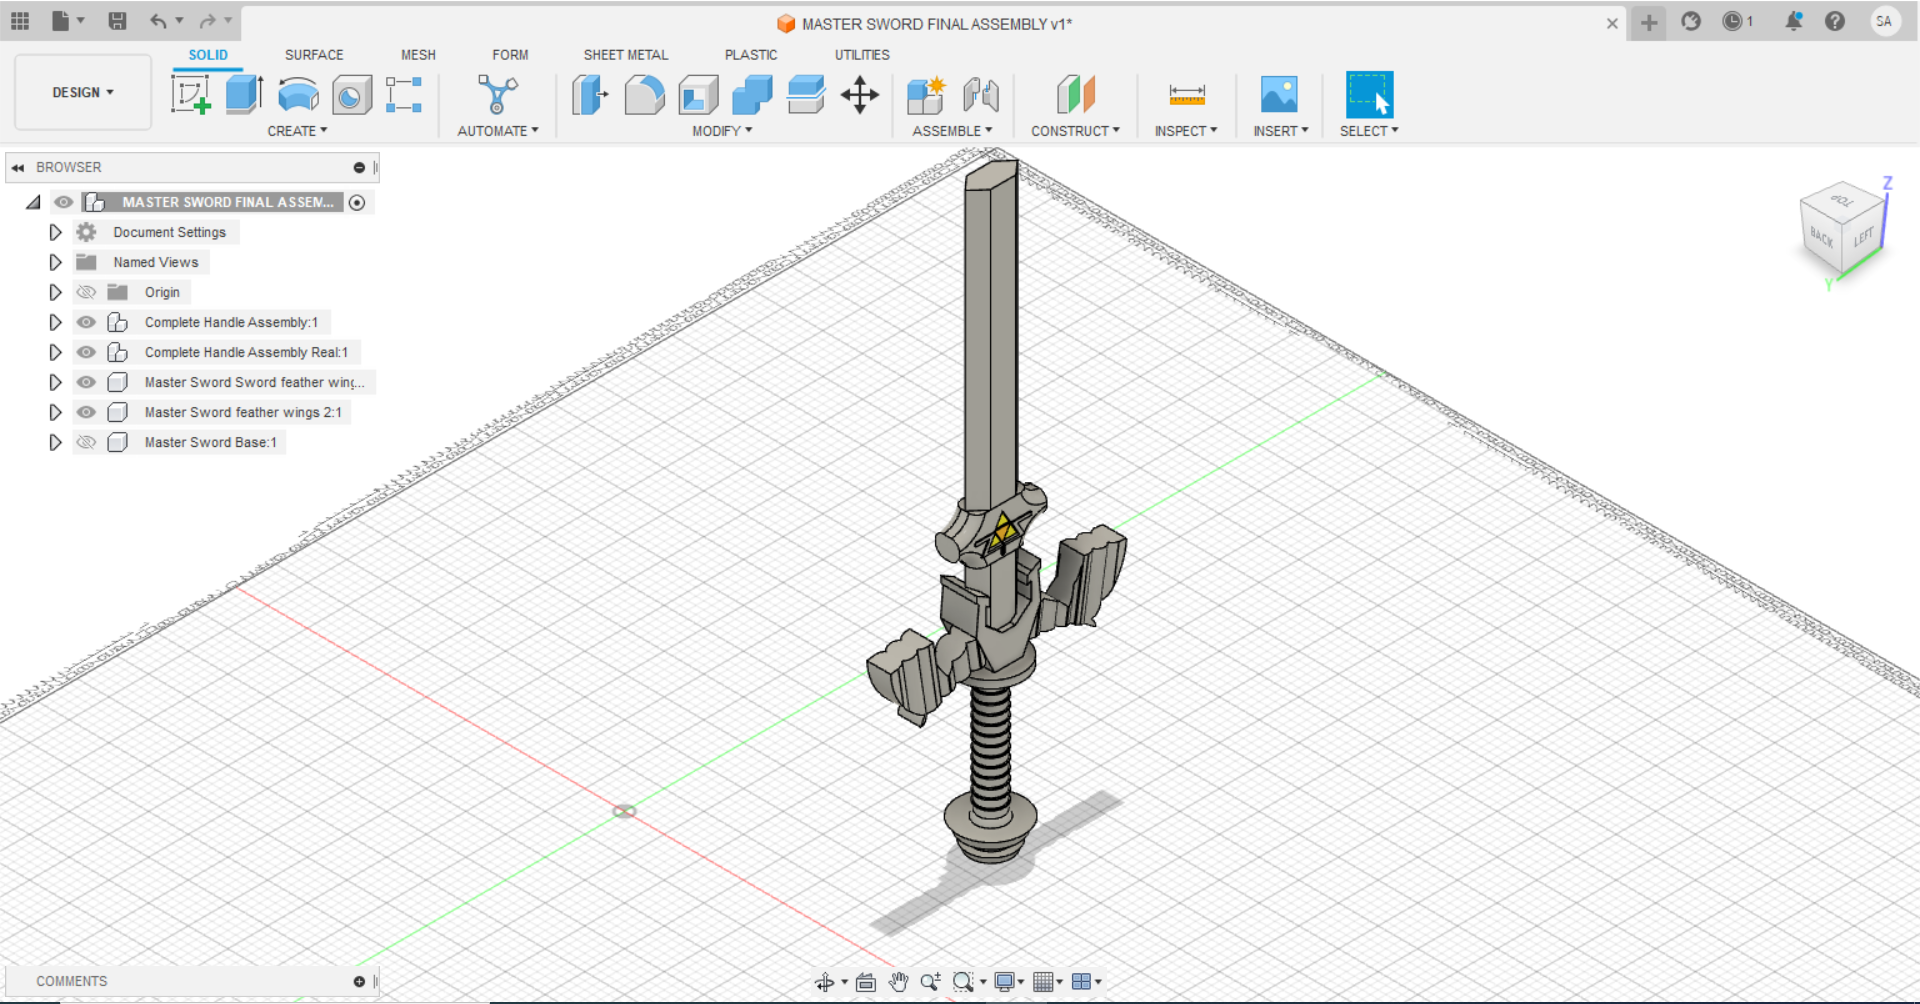Screen dimensions: 1920x1004
Task: Open the DESIGN workspace dropdown
Action: [83, 92]
